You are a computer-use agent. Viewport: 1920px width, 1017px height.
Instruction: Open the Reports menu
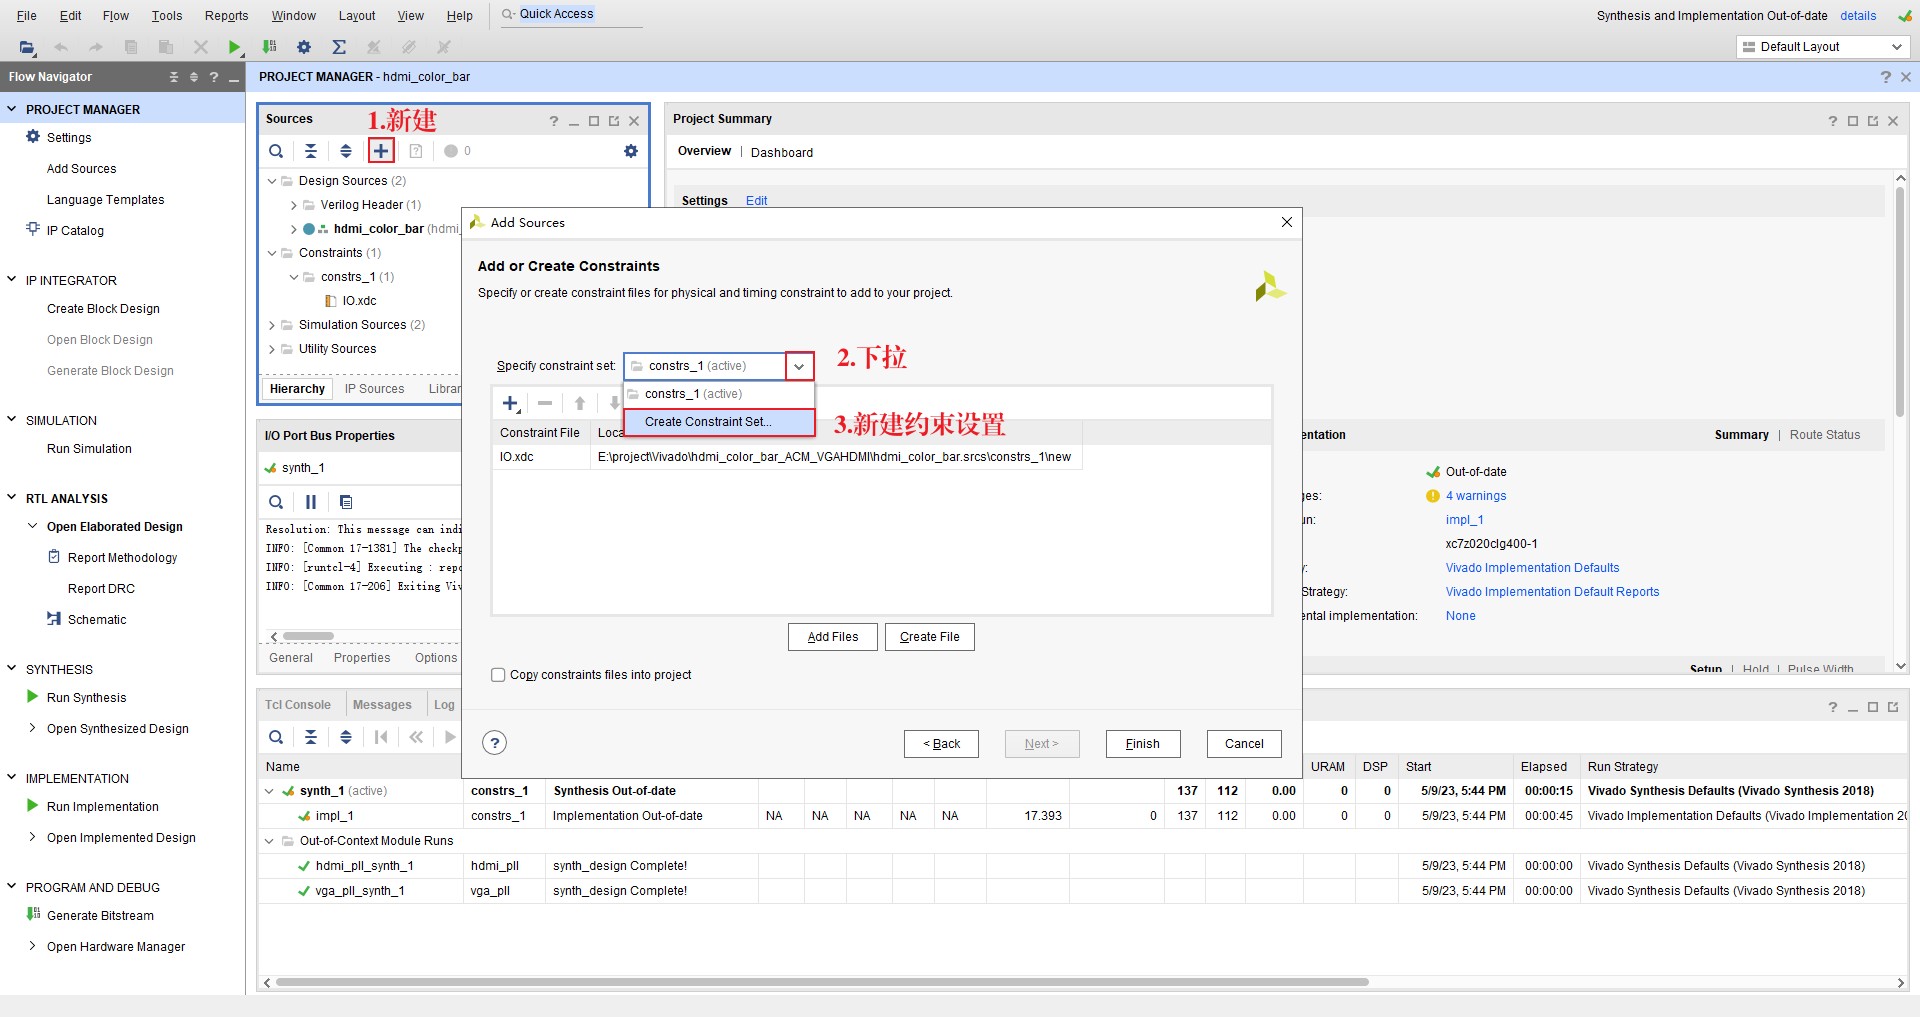point(226,16)
